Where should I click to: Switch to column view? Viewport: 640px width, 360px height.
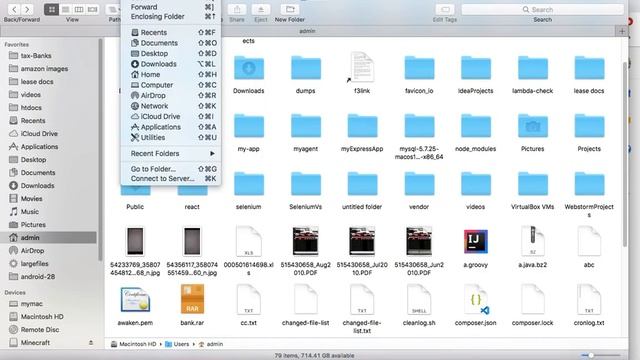click(79, 9)
